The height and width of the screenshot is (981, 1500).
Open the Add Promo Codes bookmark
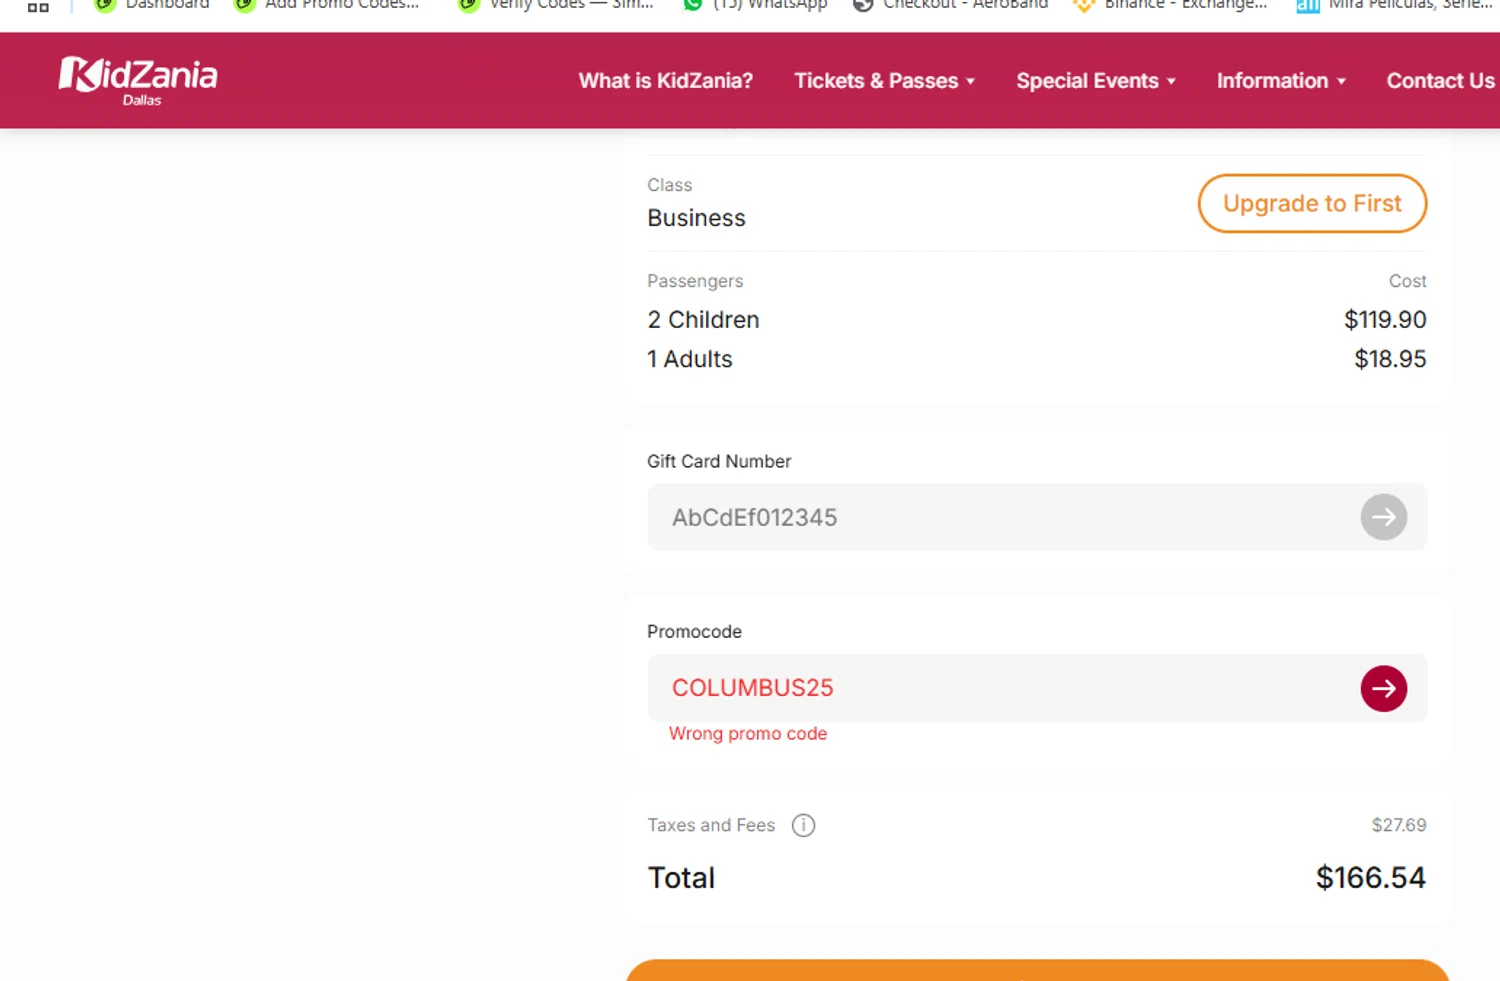click(x=326, y=5)
